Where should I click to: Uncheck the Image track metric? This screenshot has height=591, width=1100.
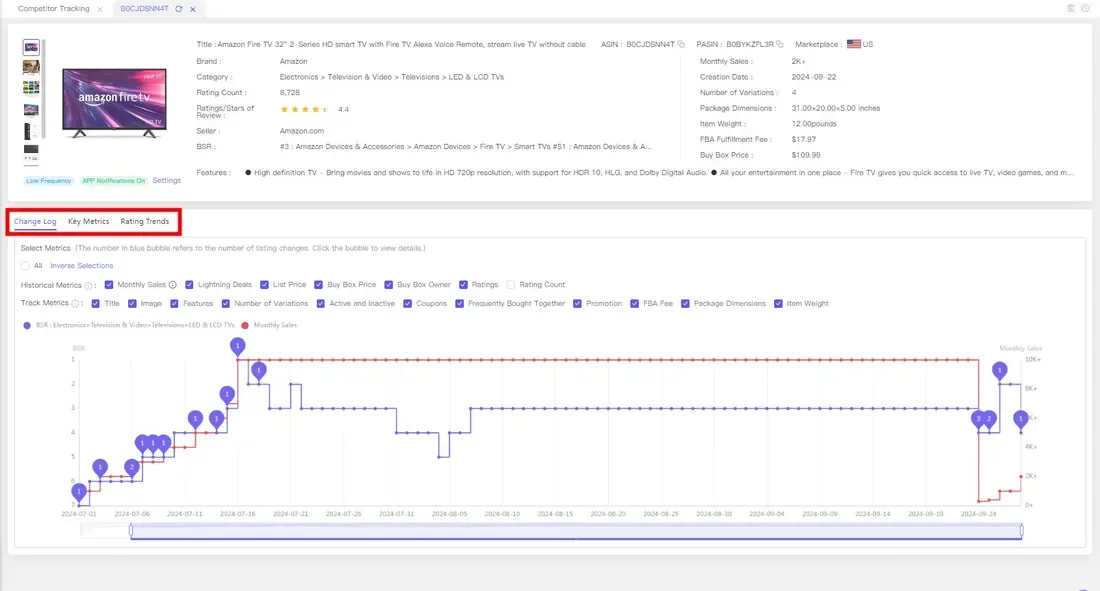pos(132,304)
